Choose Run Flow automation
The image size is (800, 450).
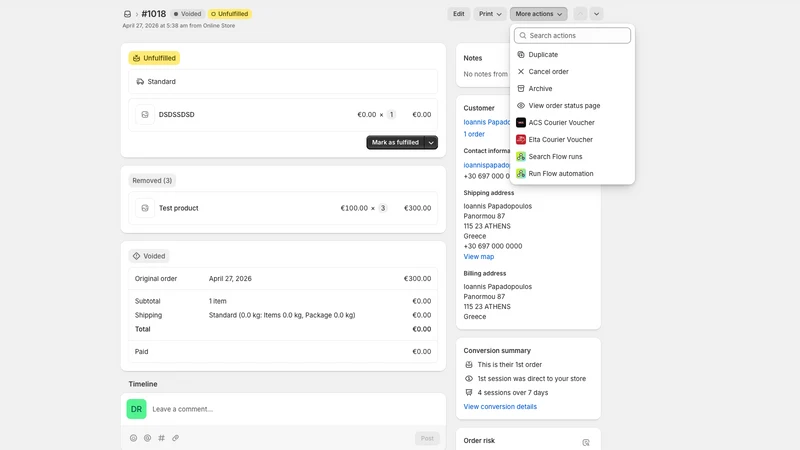tap(572, 173)
